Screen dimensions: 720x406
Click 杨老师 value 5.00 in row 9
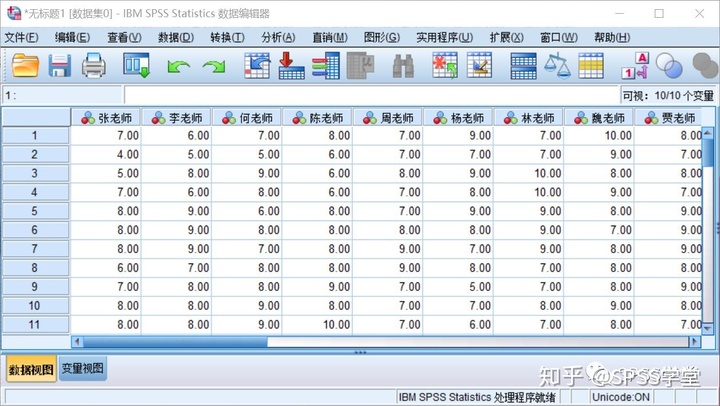click(x=458, y=287)
